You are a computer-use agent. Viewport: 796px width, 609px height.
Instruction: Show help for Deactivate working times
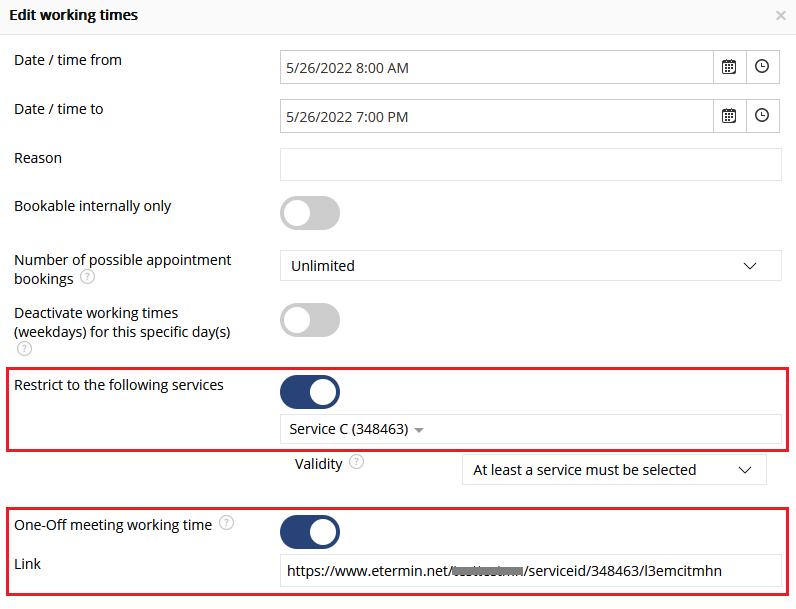tap(24, 349)
